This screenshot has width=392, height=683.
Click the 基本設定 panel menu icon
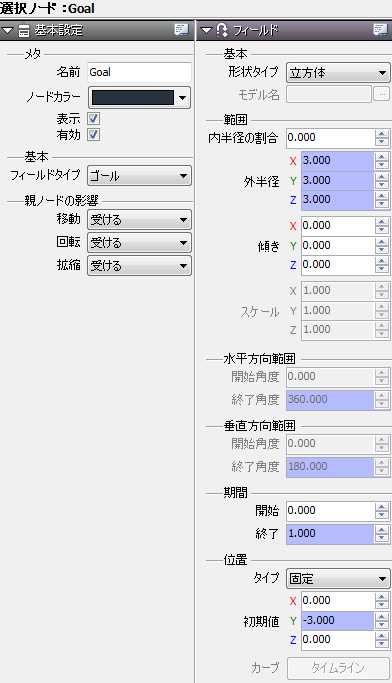(181, 30)
